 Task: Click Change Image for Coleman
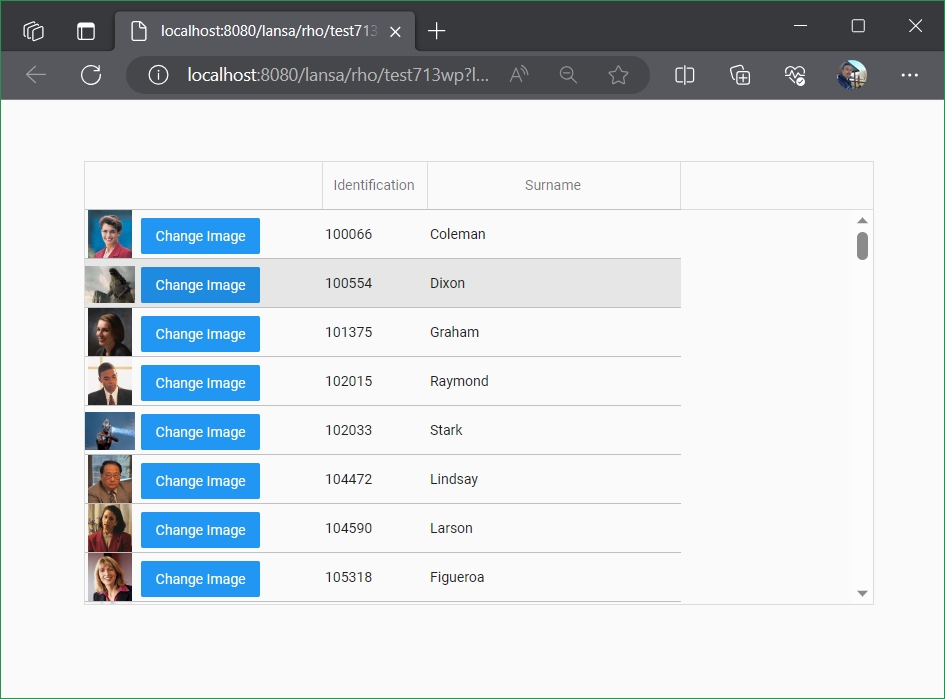(x=200, y=236)
